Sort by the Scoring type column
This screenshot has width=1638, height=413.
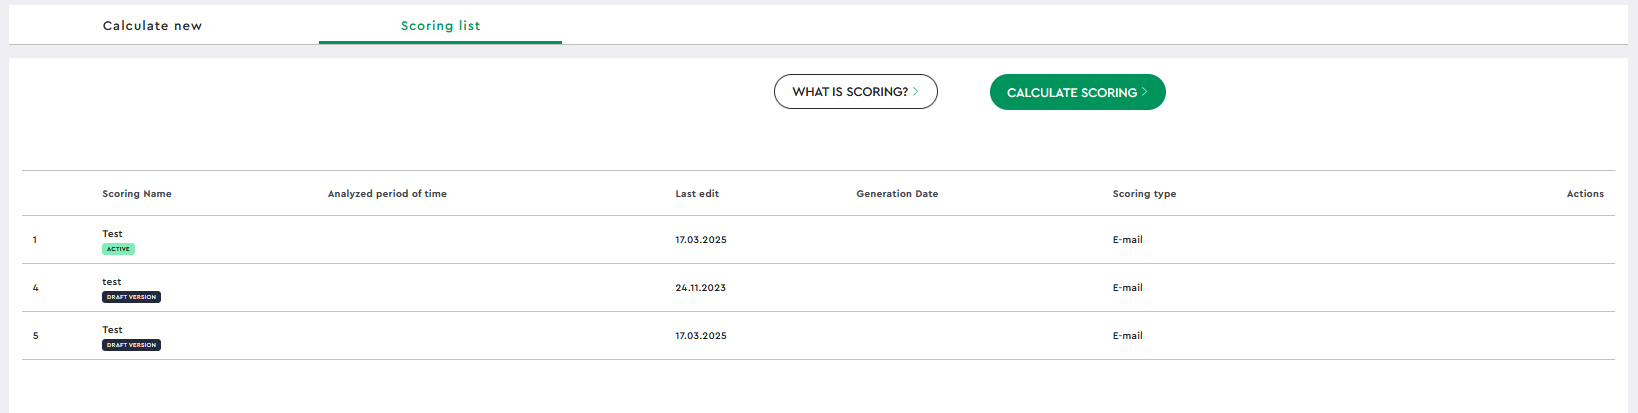(1144, 194)
